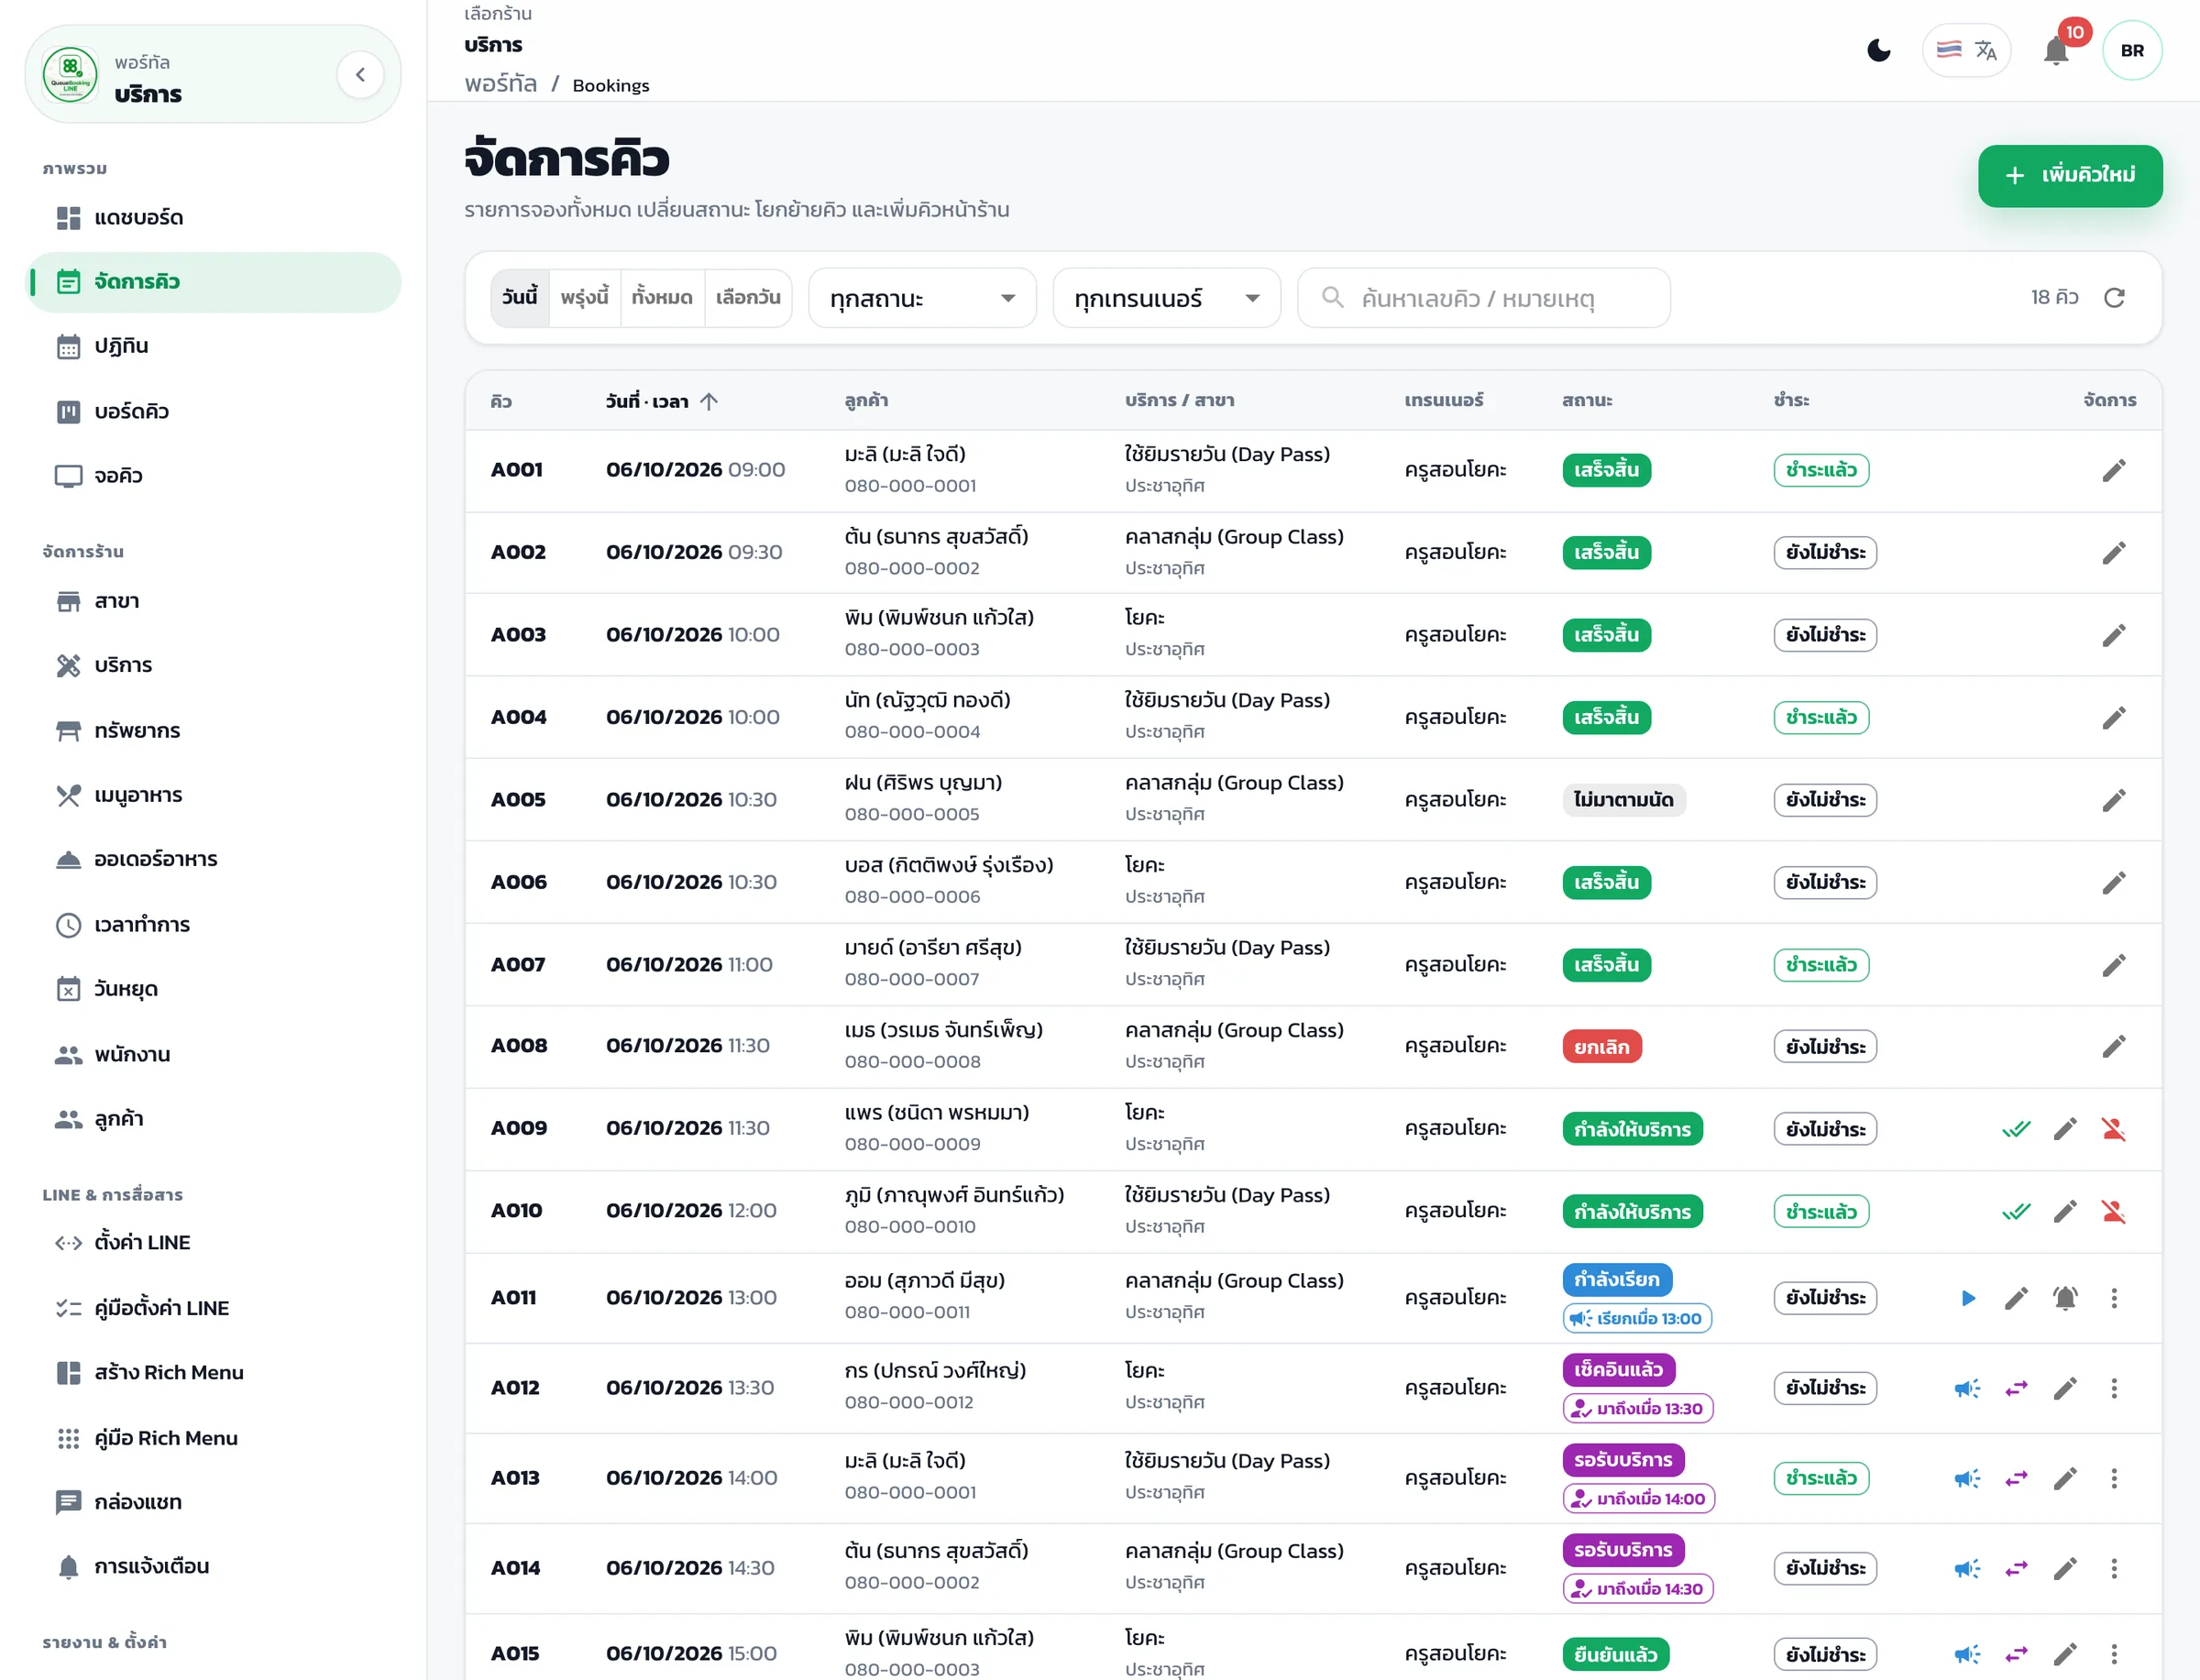Viewport: 2200px width, 1680px height.
Task: Open the language translate switcher
Action: (1966, 50)
